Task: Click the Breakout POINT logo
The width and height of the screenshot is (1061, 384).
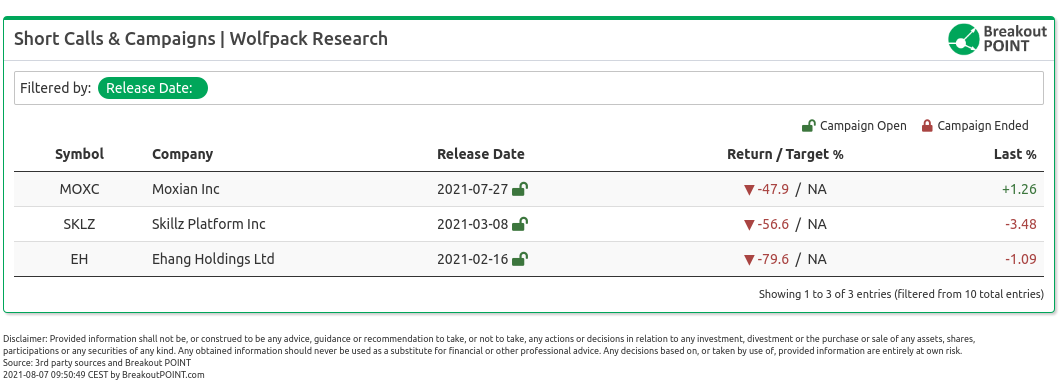Action: click(x=997, y=39)
